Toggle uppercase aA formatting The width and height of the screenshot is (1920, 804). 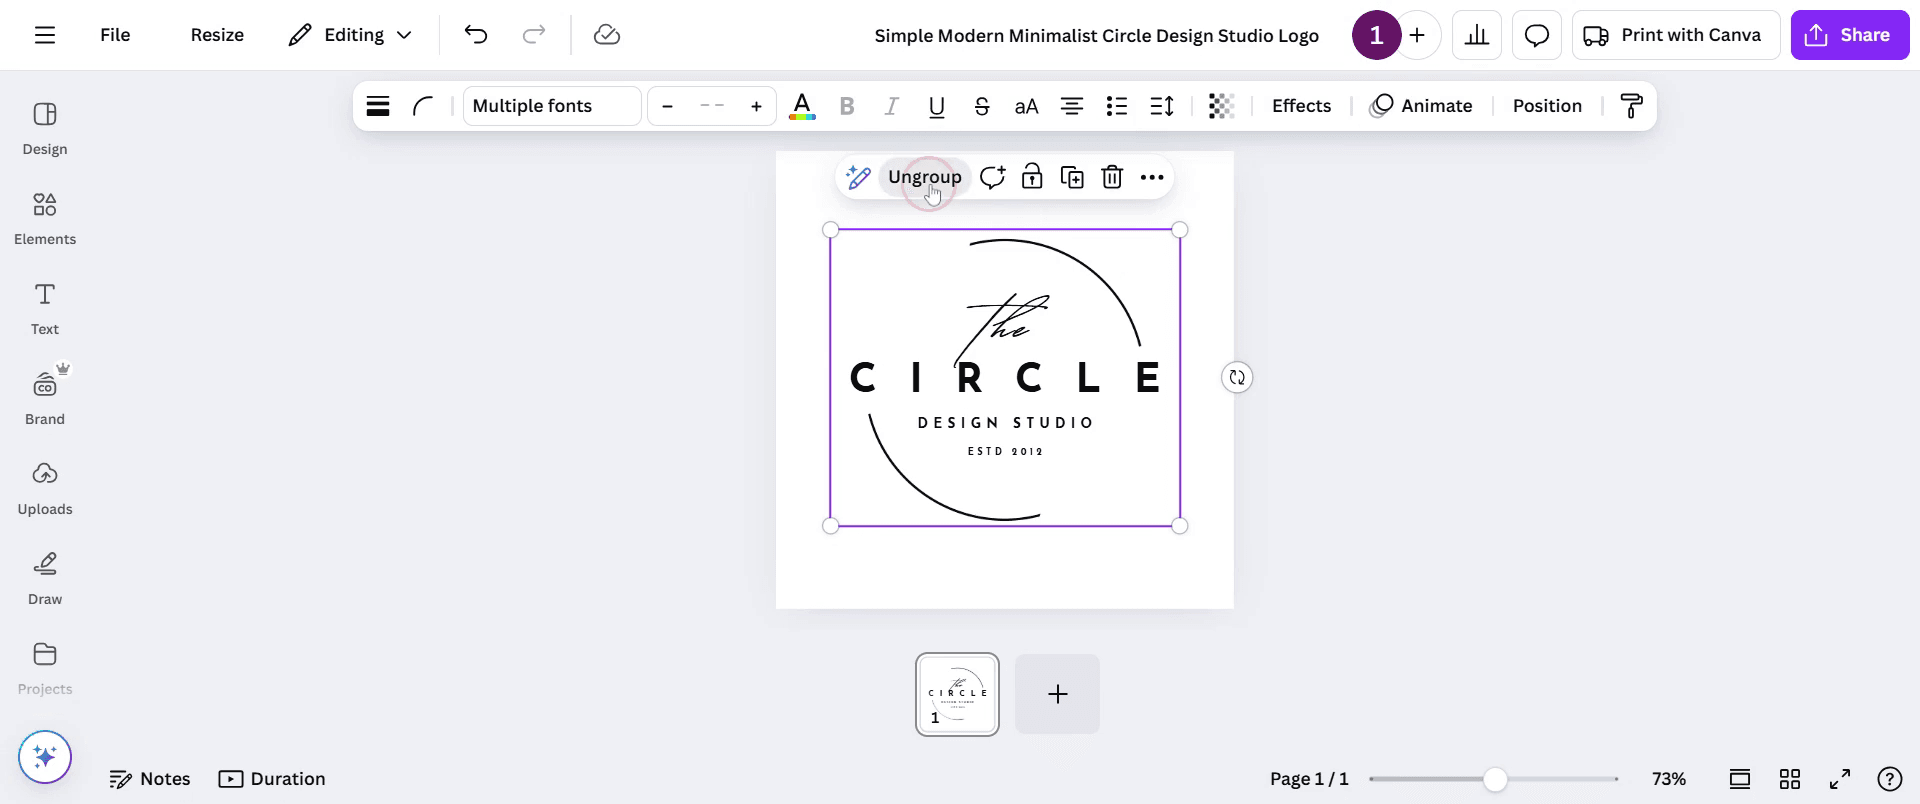pyautogui.click(x=1027, y=106)
